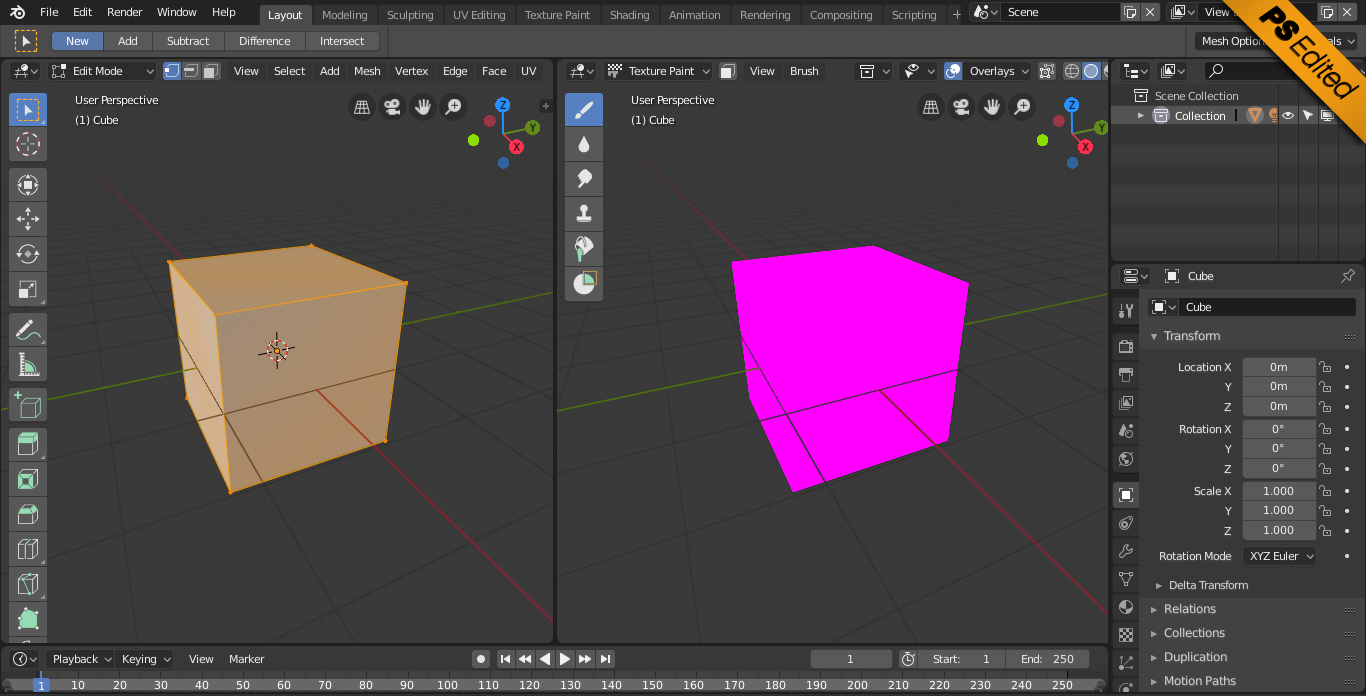This screenshot has height=696, width=1366.
Task: Pin the Cube properties panel
Action: point(1347,276)
